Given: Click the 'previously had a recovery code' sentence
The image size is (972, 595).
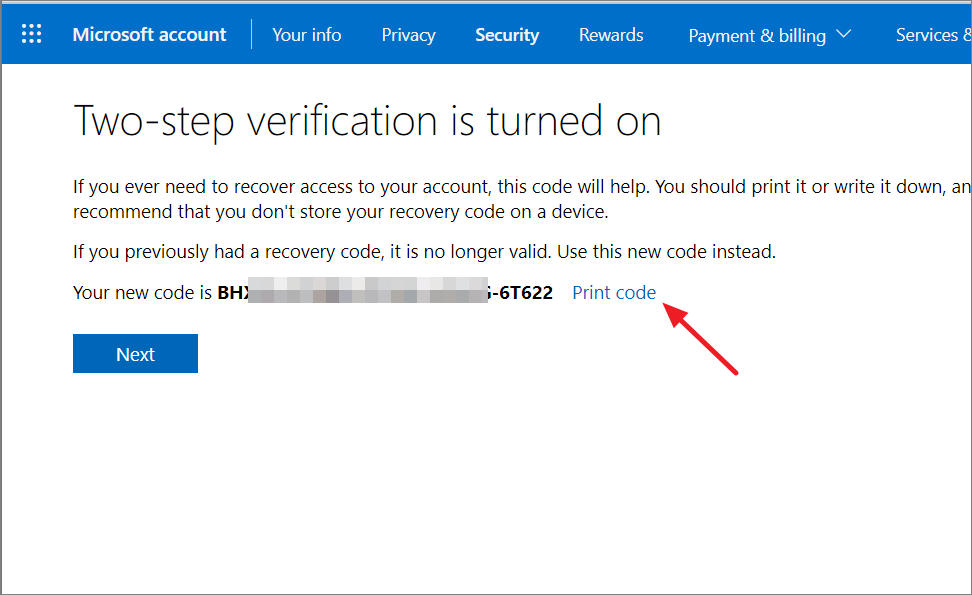Looking at the screenshot, I should click(425, 252).
